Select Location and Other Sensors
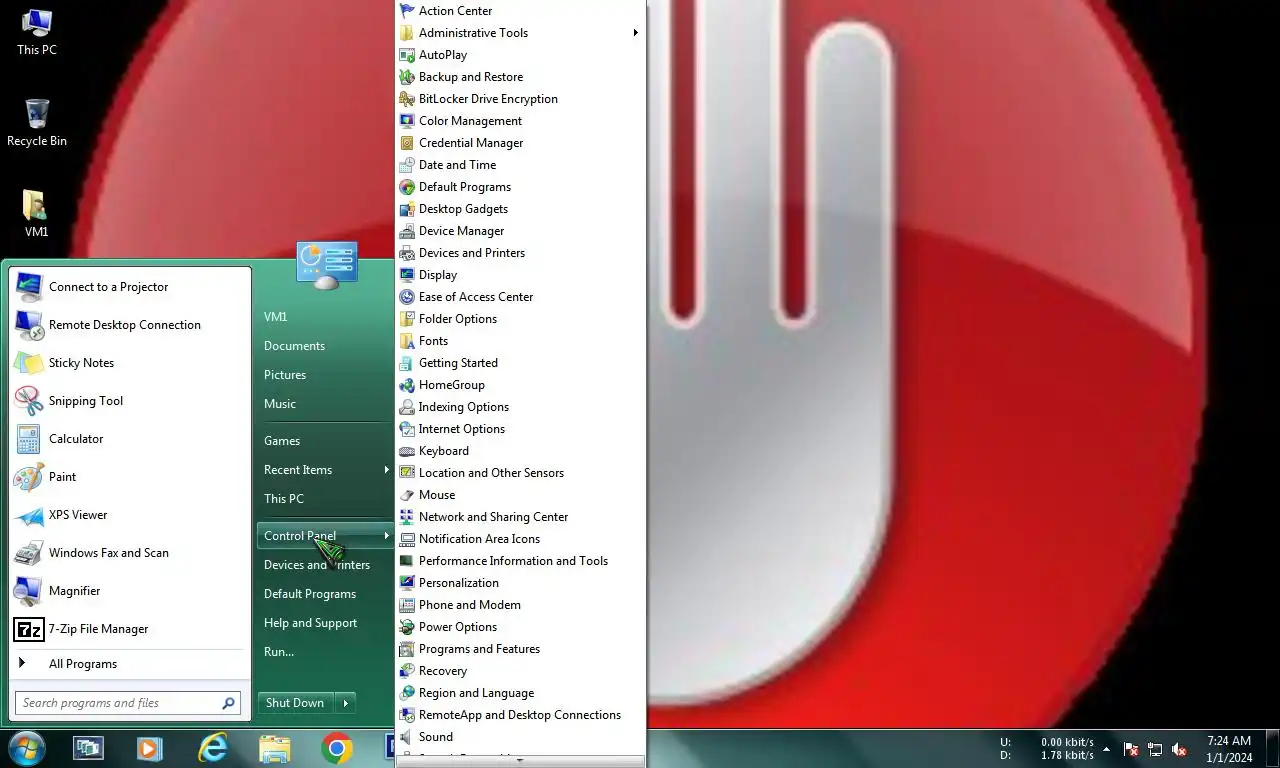This screenshot has width=1280, height=768. pyautogui.click(x=520, y=473)
